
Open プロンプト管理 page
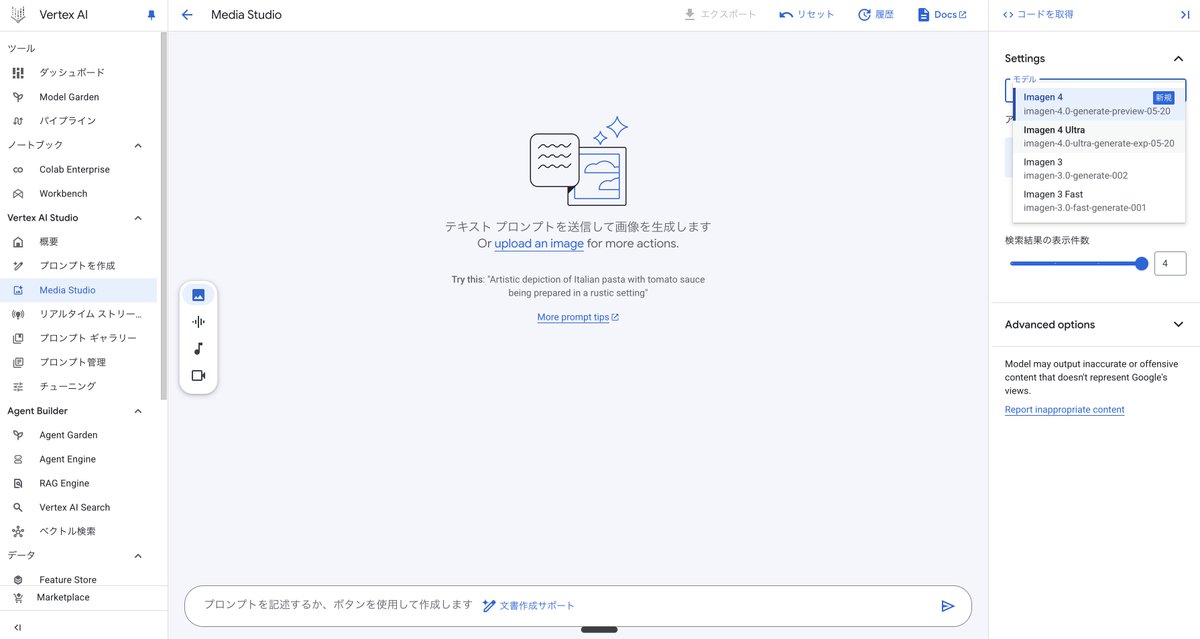pos(80,362)
